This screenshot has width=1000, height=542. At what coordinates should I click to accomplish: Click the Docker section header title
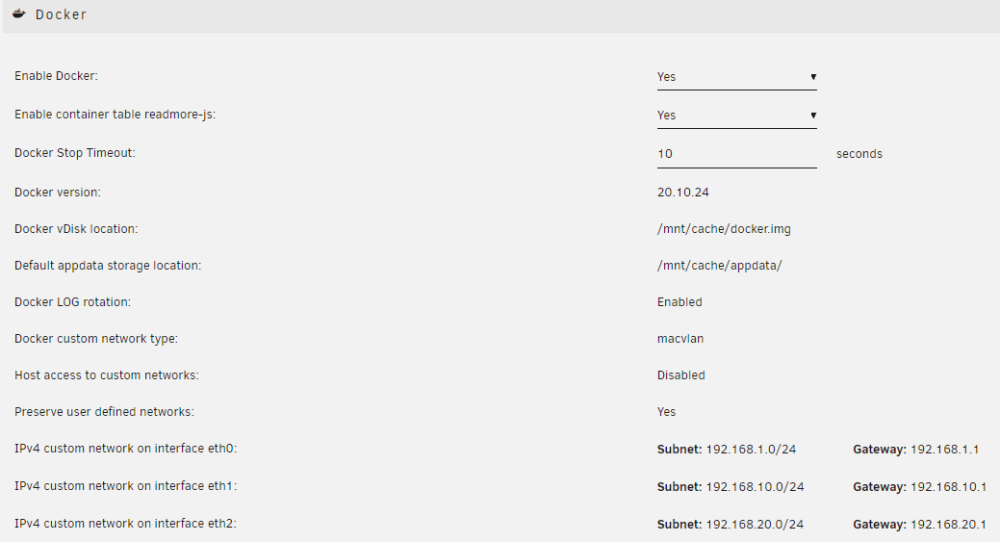click(61, 15)
